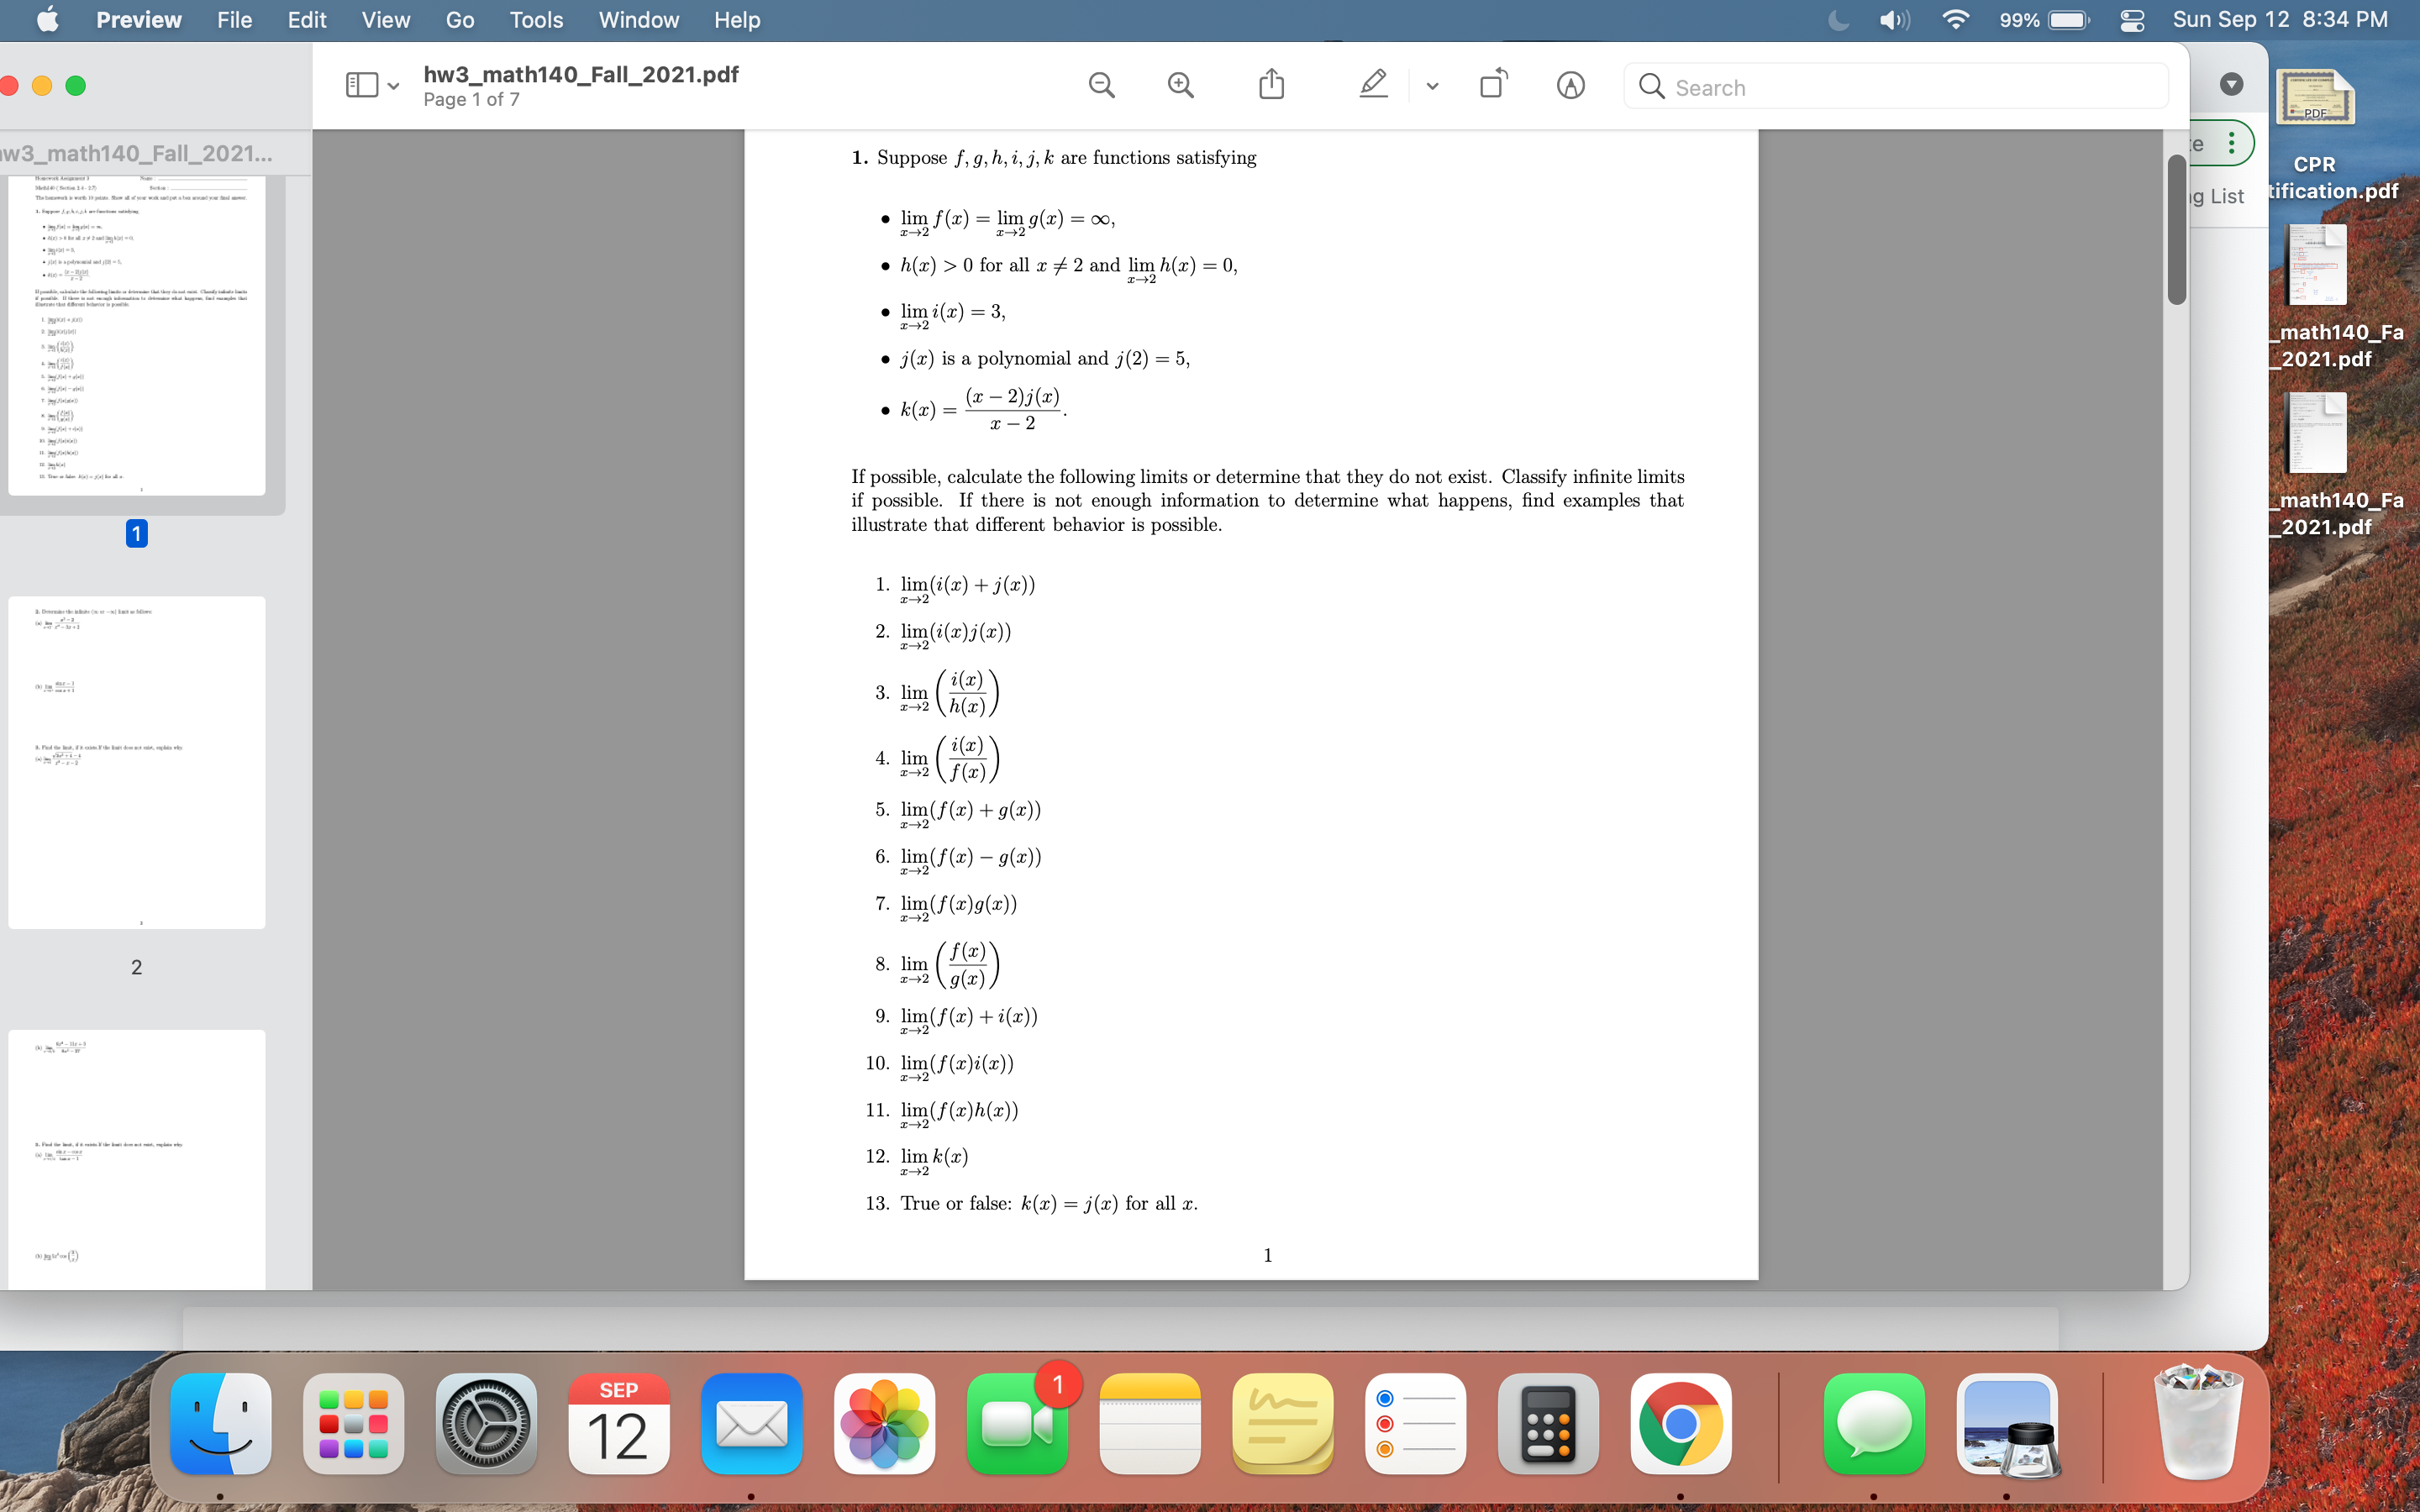Activate the Magnifier loupe icon

point(1569,85)
